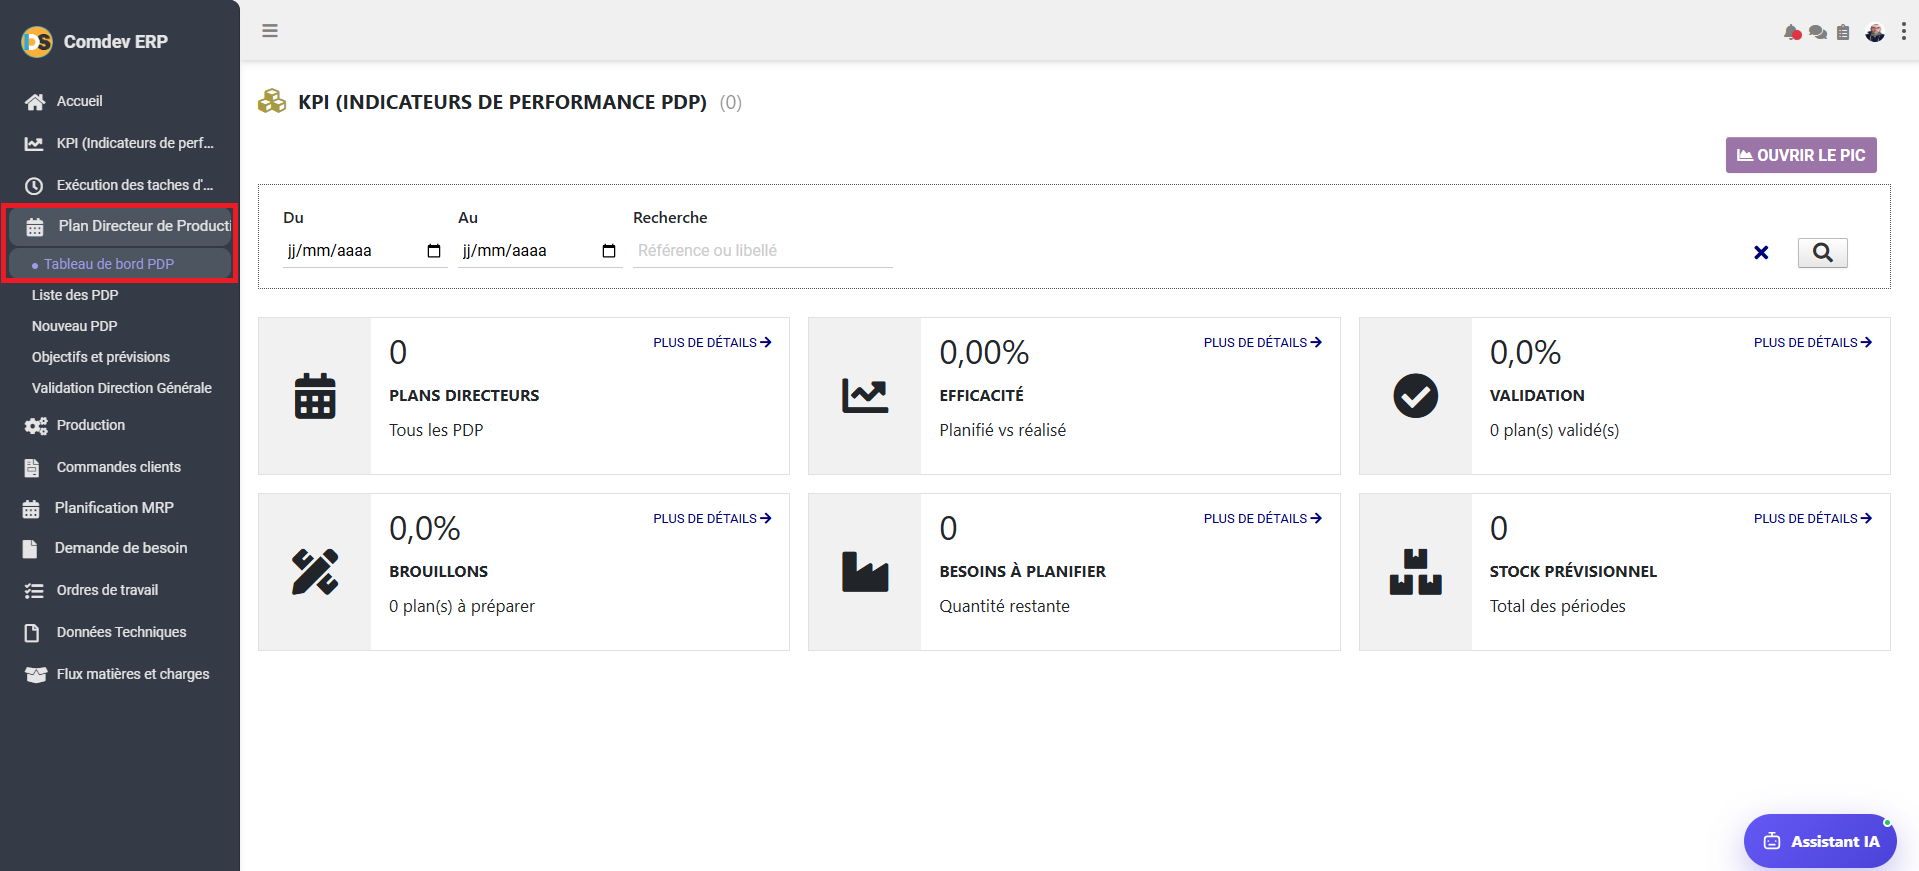Open the user profile avatar
This screenshot has width=1919, height=871.
coord(1875,32)
